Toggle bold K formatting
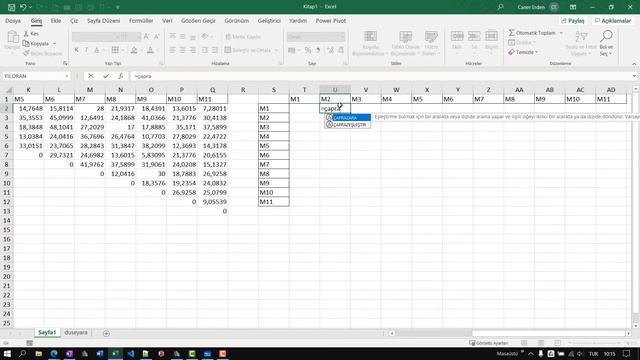Viewport: 640px width, 360px height. click(x=76, y=50)
